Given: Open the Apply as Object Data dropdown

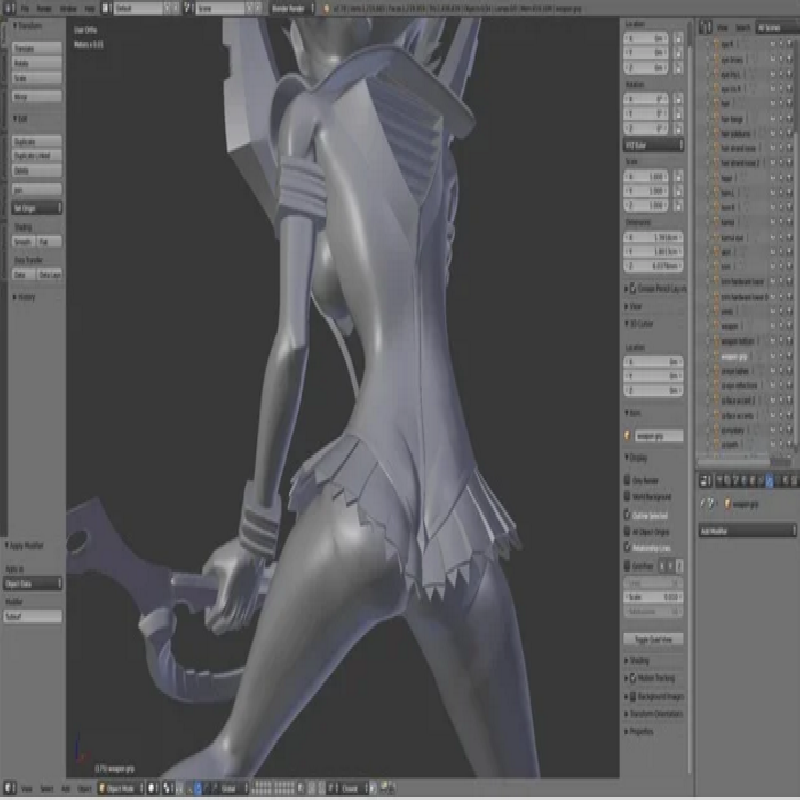Looking at the screenshot, I should tap(33, 584).
